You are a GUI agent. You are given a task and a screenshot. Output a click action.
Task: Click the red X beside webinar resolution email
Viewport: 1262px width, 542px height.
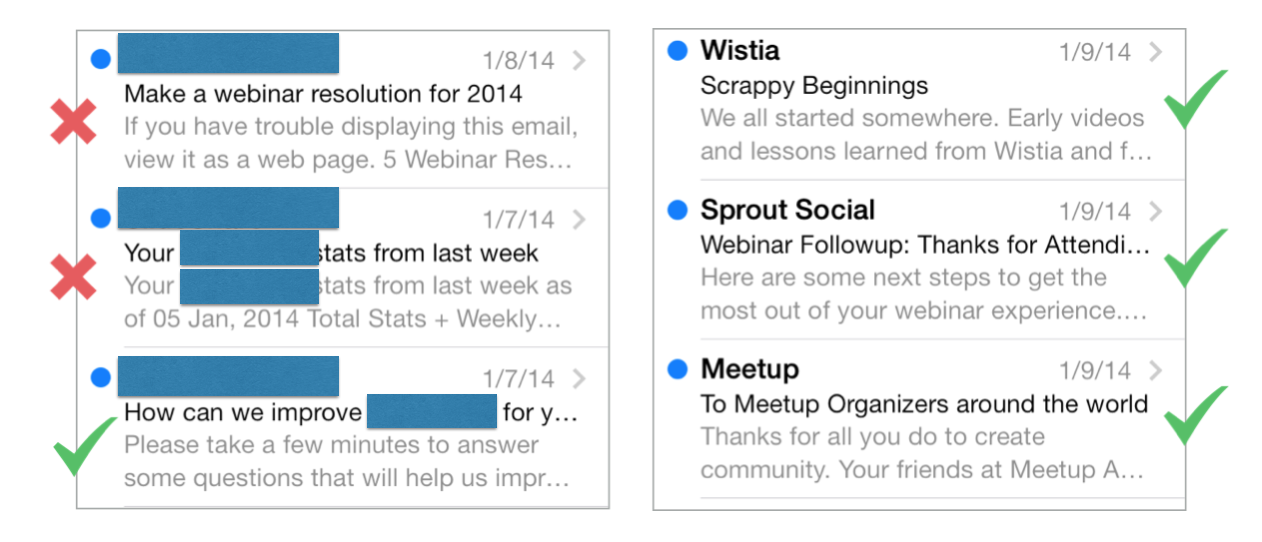[x=74, y=122]
